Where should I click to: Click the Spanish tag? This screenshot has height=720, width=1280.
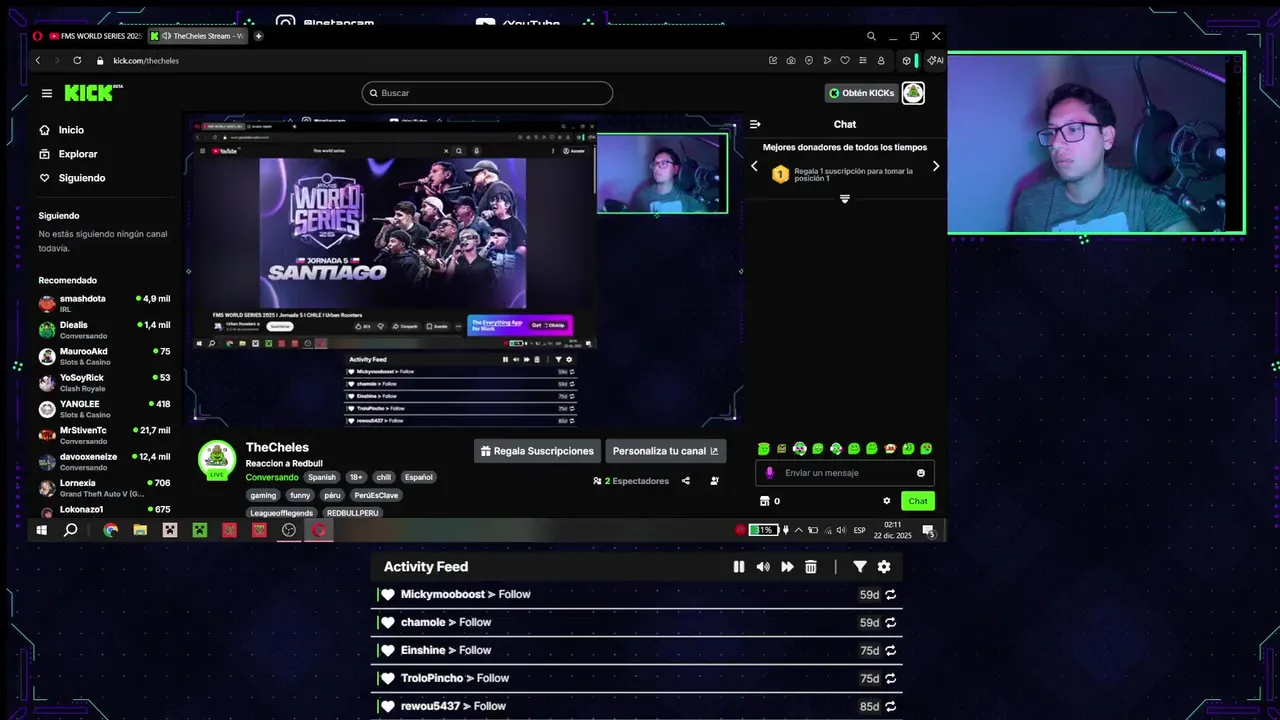coord(322,477)
